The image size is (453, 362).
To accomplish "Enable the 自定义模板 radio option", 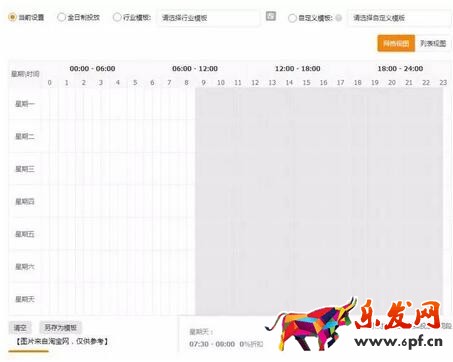I will 292,18.
